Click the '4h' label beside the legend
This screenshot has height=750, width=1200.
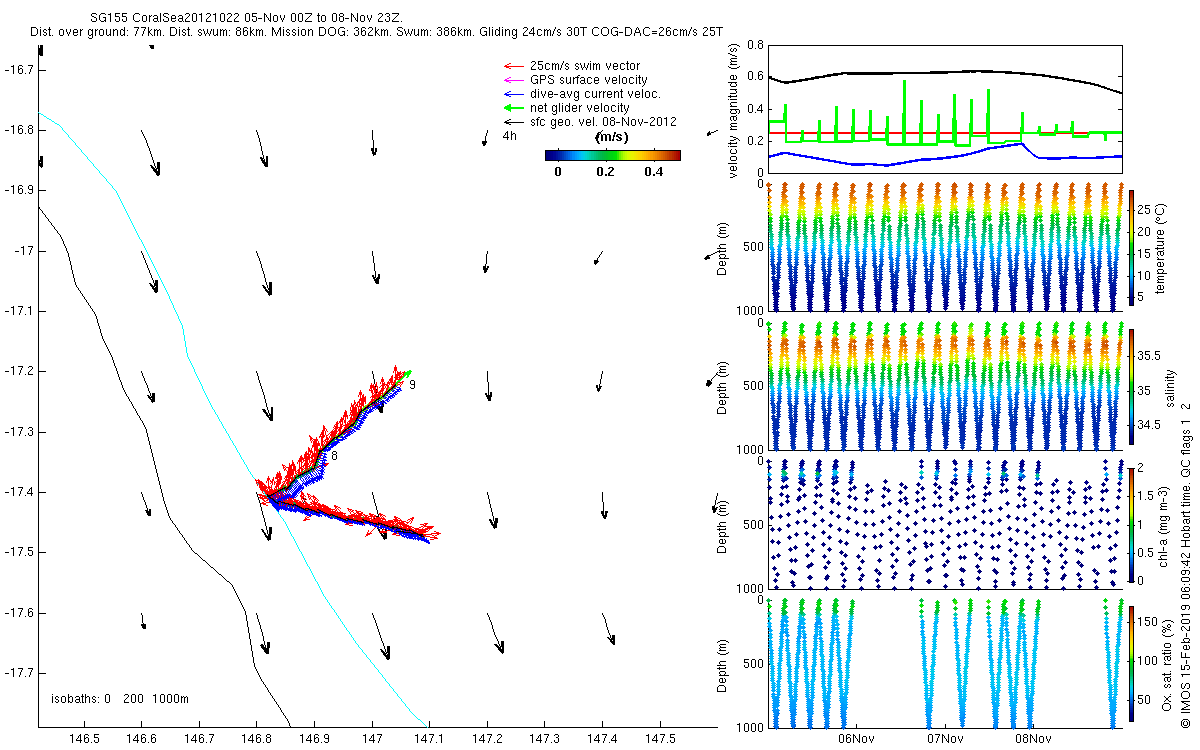coord(509,135)
